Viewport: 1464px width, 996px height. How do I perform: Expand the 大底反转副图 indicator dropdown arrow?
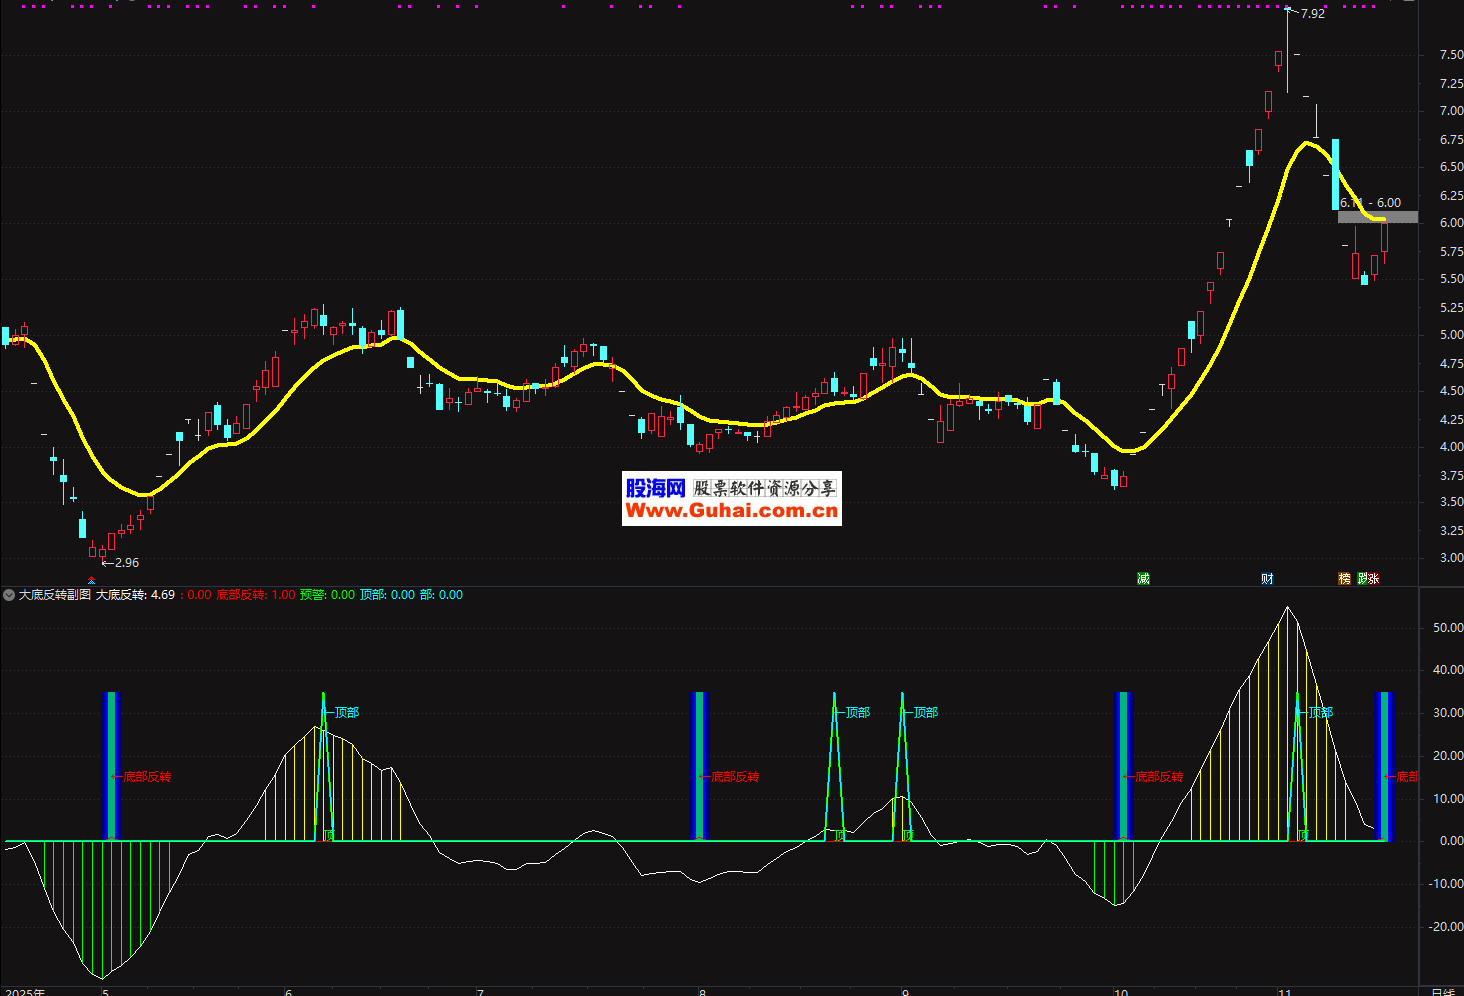(x=9, y=595)
